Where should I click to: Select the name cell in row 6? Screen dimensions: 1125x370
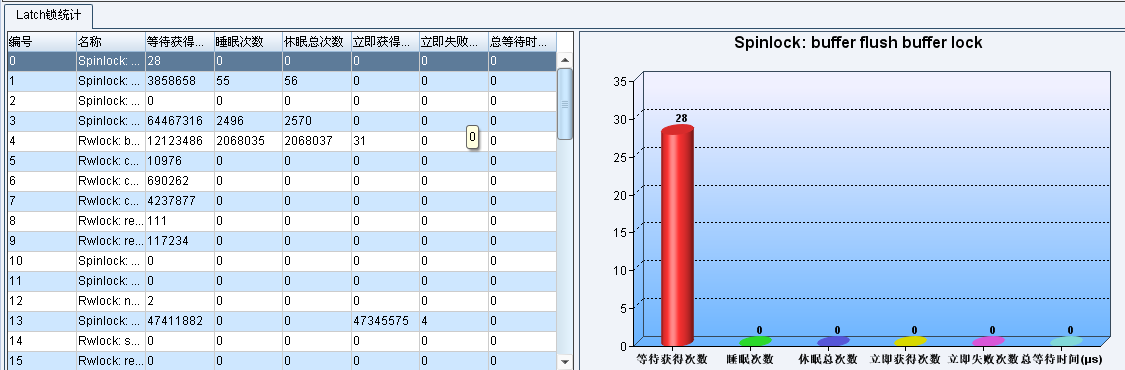point(110,181)
